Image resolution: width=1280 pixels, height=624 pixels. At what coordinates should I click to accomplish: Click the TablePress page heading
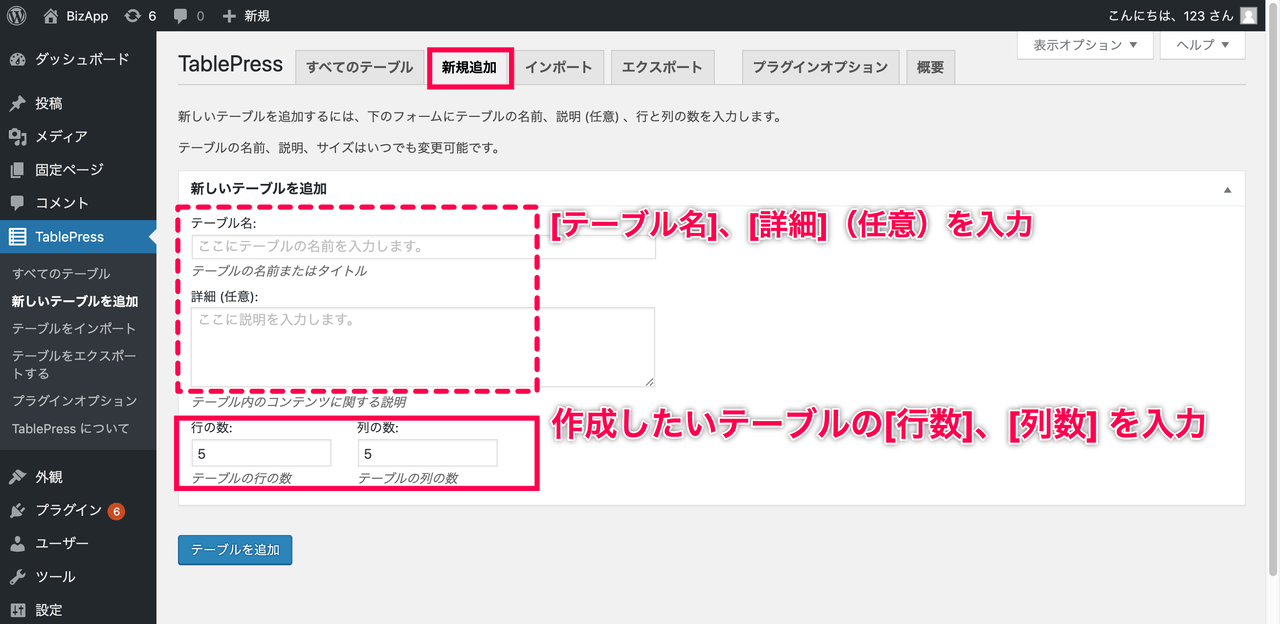[x=231, y=64]
